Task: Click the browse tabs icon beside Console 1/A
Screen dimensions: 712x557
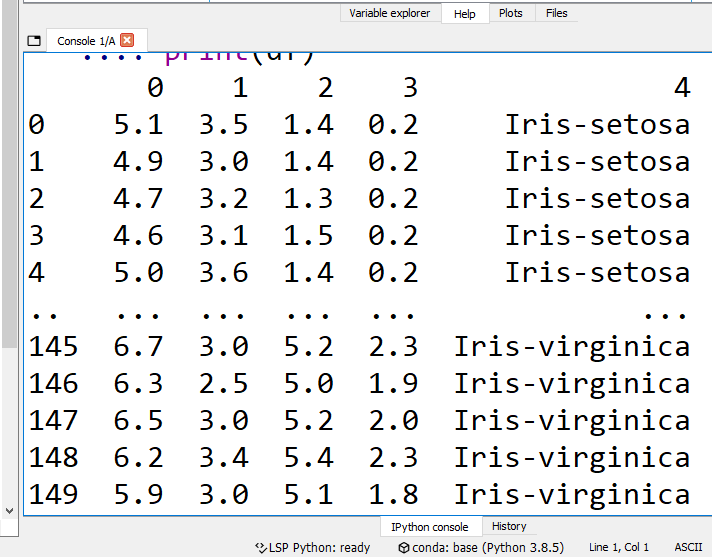Action: (33, 41)
